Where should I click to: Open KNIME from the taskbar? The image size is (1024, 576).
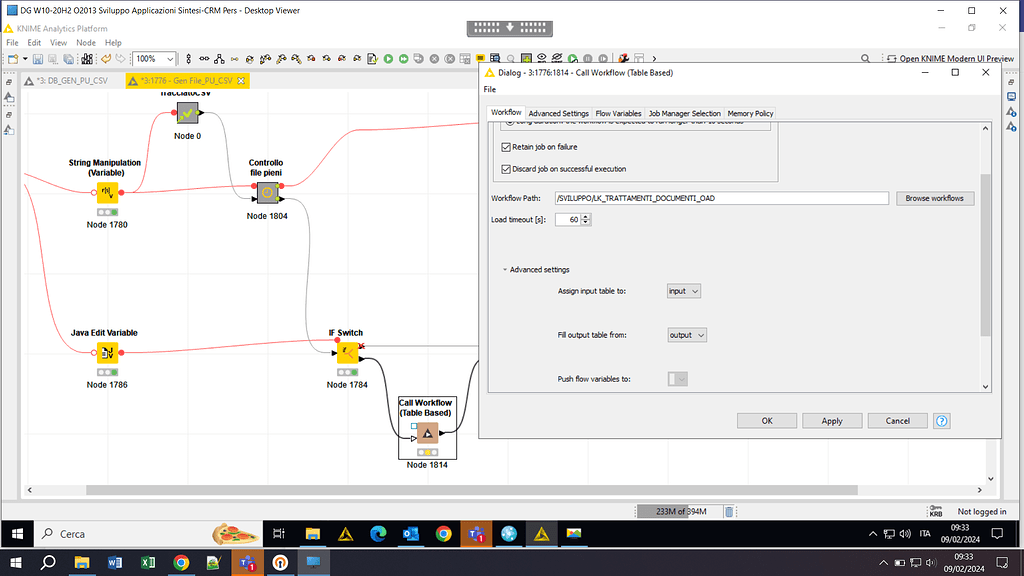[x=541, y=534]
